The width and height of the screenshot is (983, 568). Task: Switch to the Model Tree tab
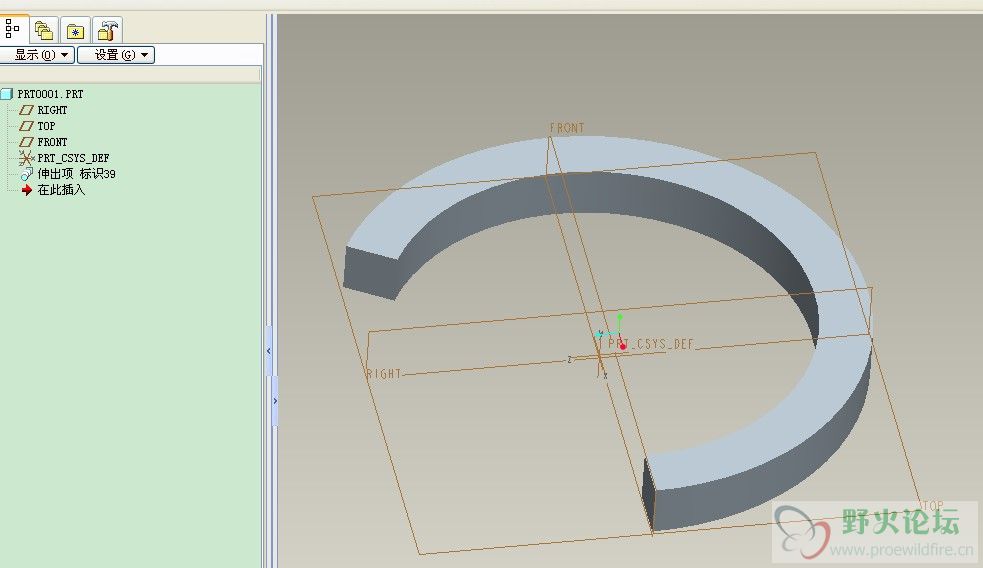click(13, 29)
